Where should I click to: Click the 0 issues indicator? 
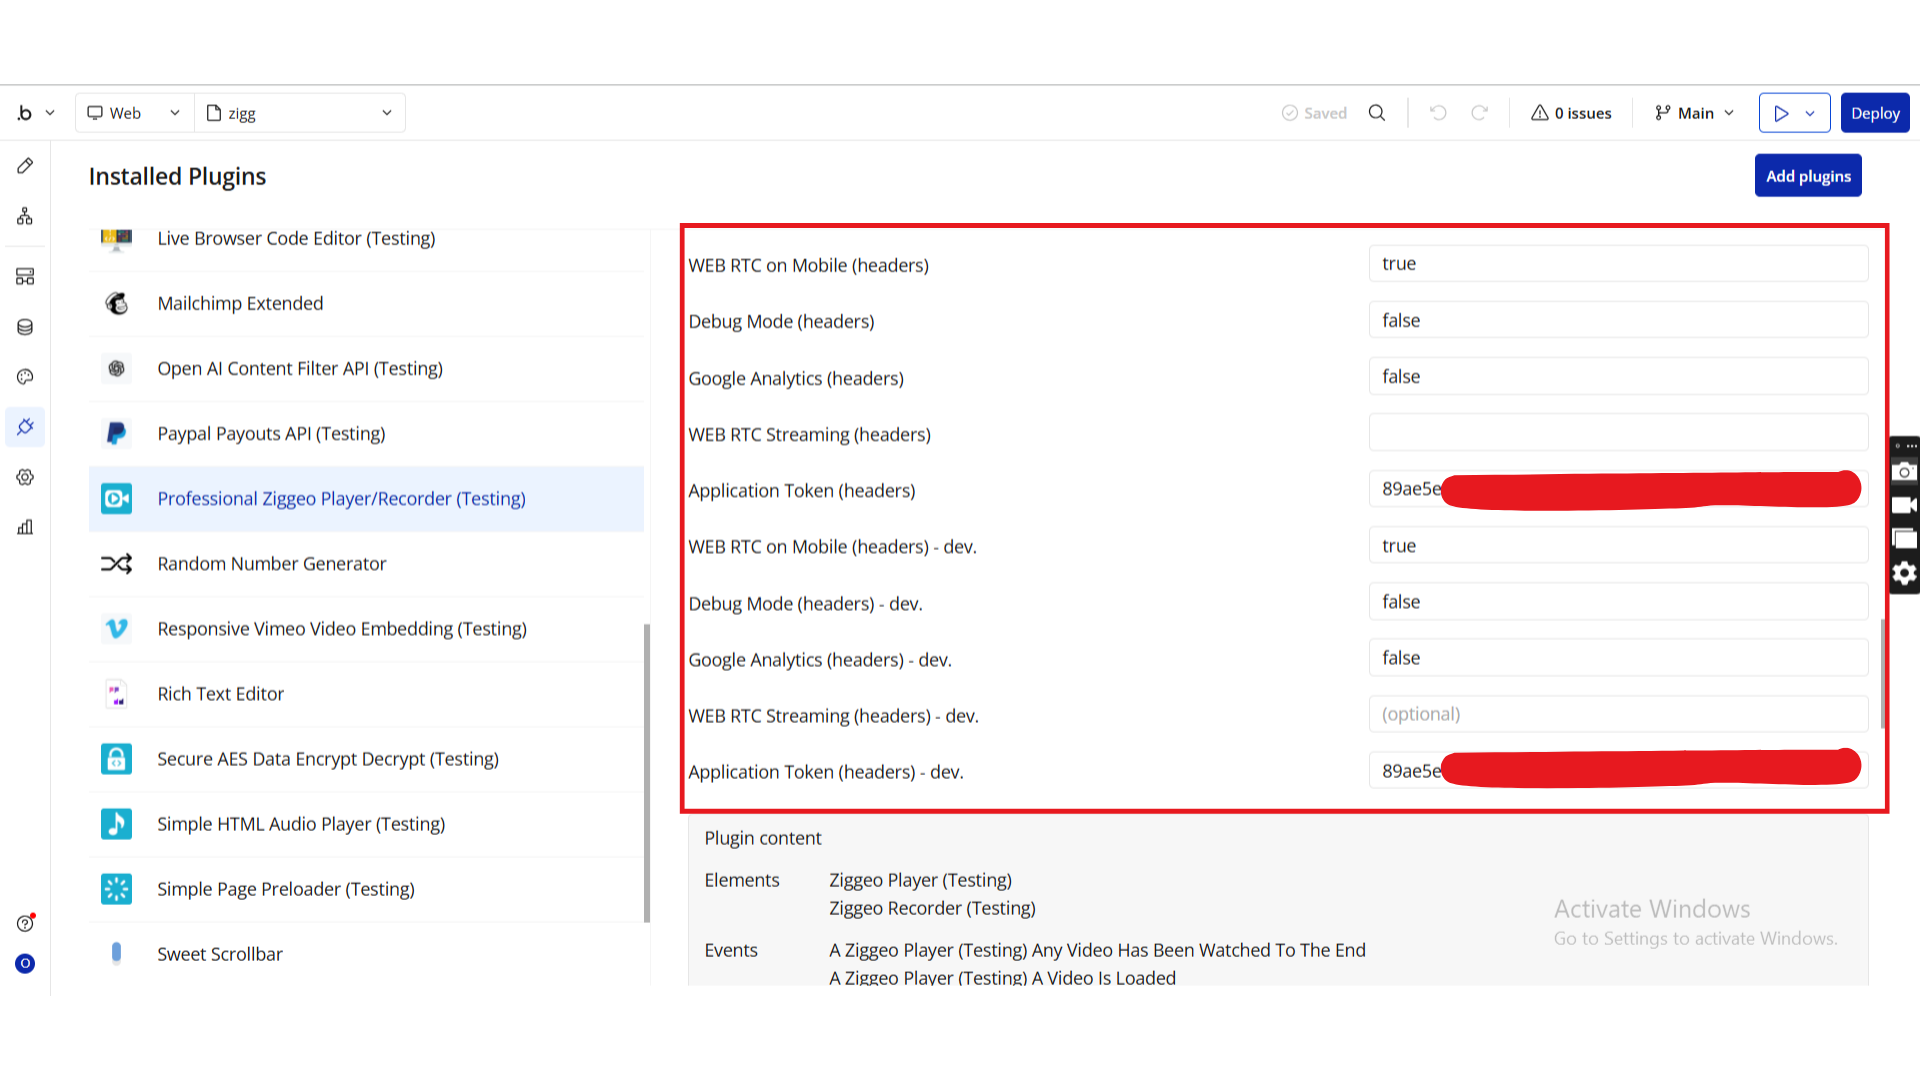(x=1571, y=113)
